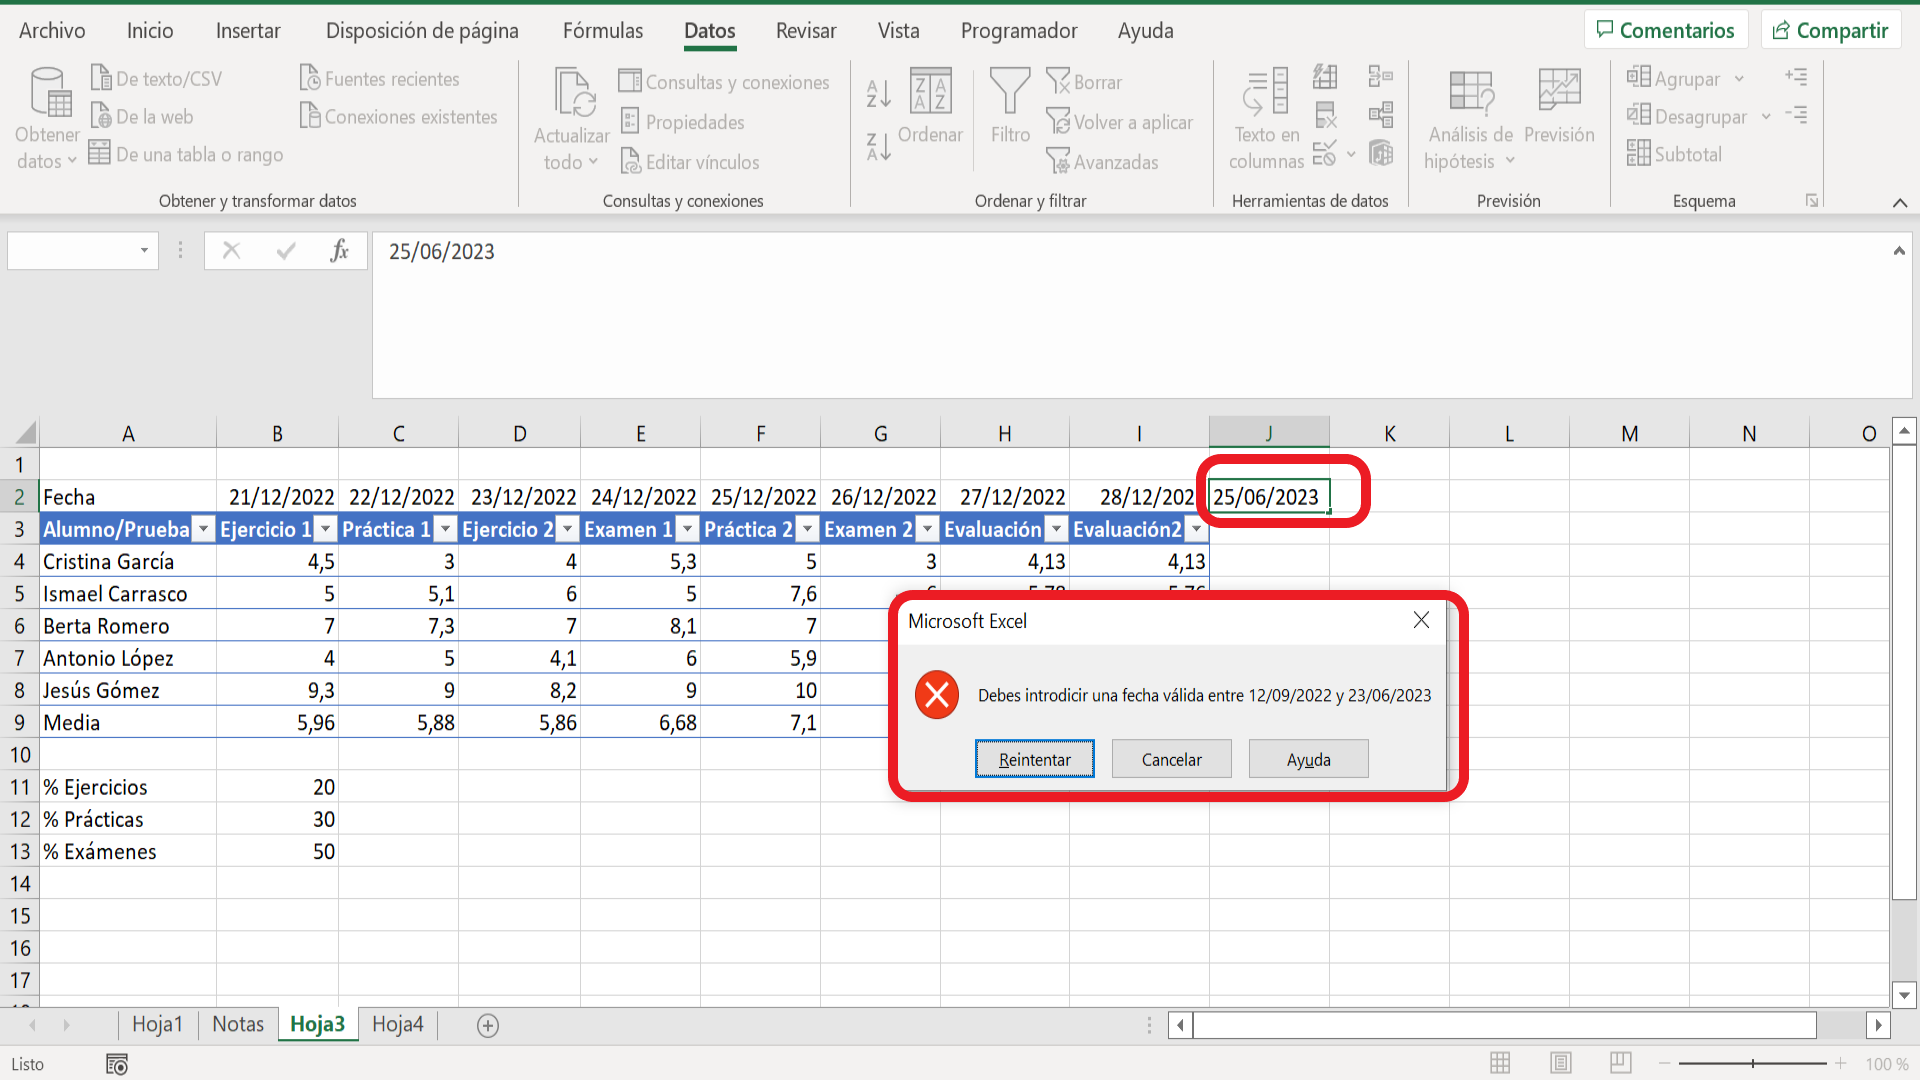Viewport: 1920px width, 1080px height.
Task: Open Práctica 2 filter dropdown
Action: click(x=807, y=530)
